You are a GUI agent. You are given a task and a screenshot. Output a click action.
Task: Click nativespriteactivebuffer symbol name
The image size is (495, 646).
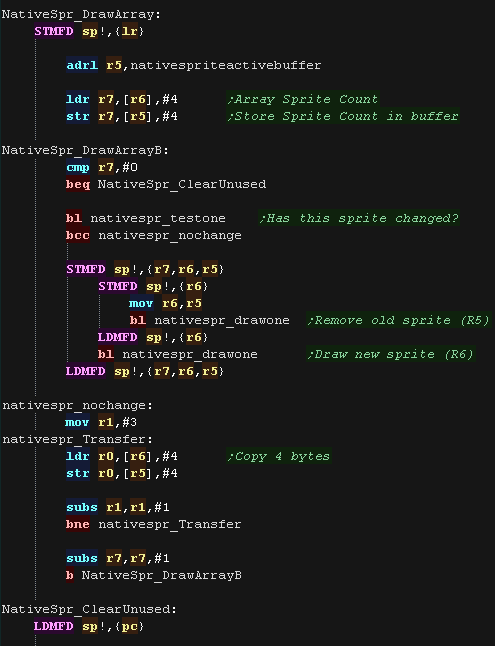(225, 65)
